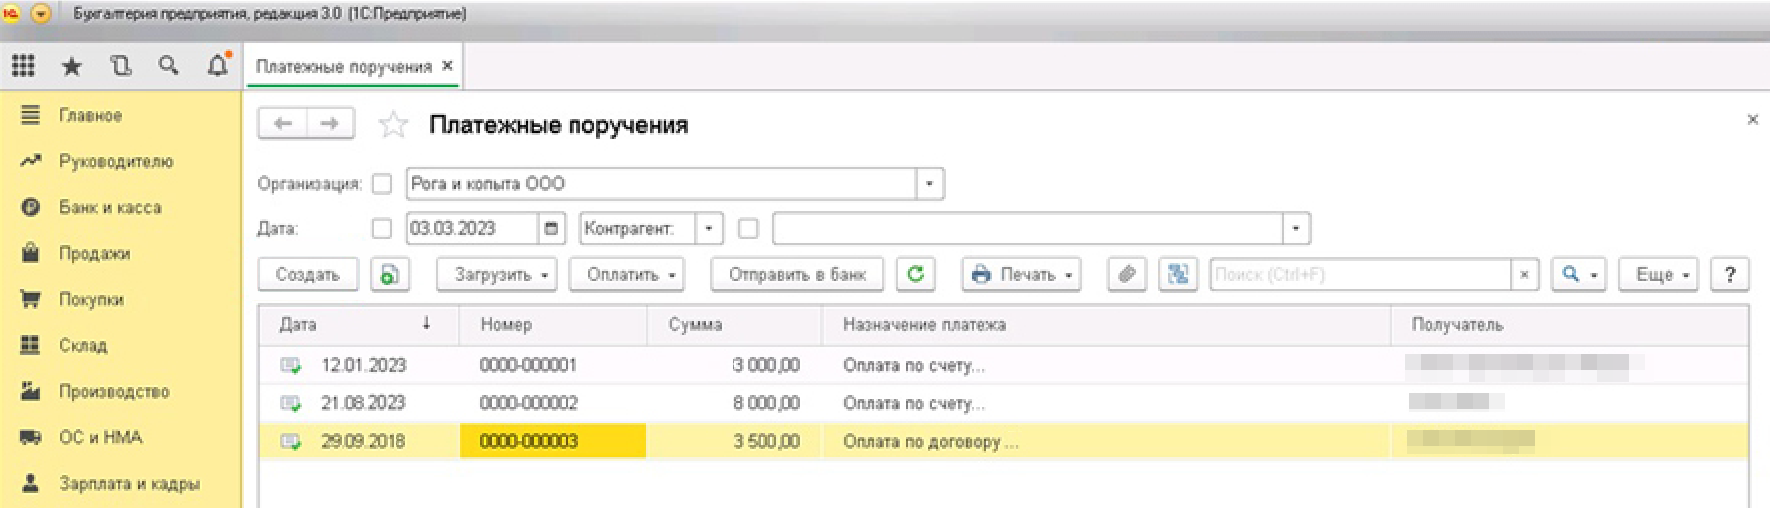Open Зарплата и кадры sidebar section

click(x=129, y=483)
